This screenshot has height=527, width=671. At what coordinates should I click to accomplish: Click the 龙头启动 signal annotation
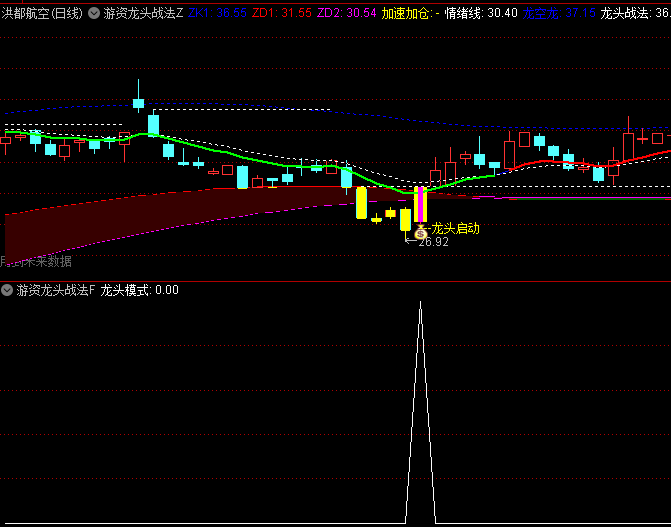(x=455, y=228)
